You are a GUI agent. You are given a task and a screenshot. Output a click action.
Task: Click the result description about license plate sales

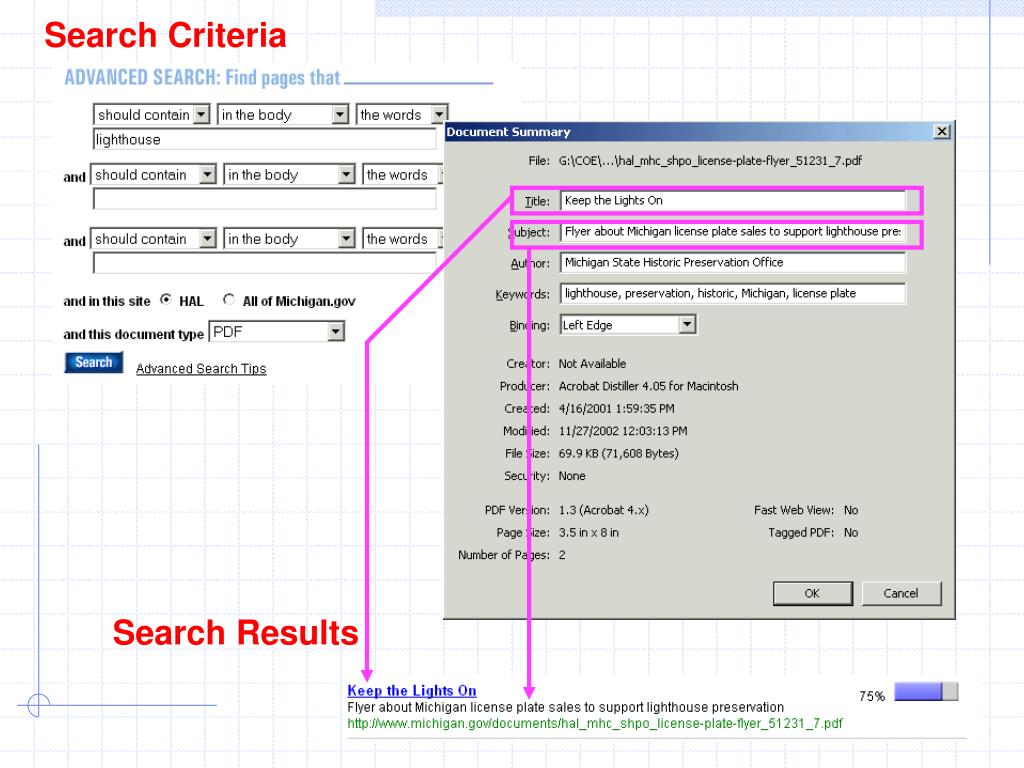point(566,707)
